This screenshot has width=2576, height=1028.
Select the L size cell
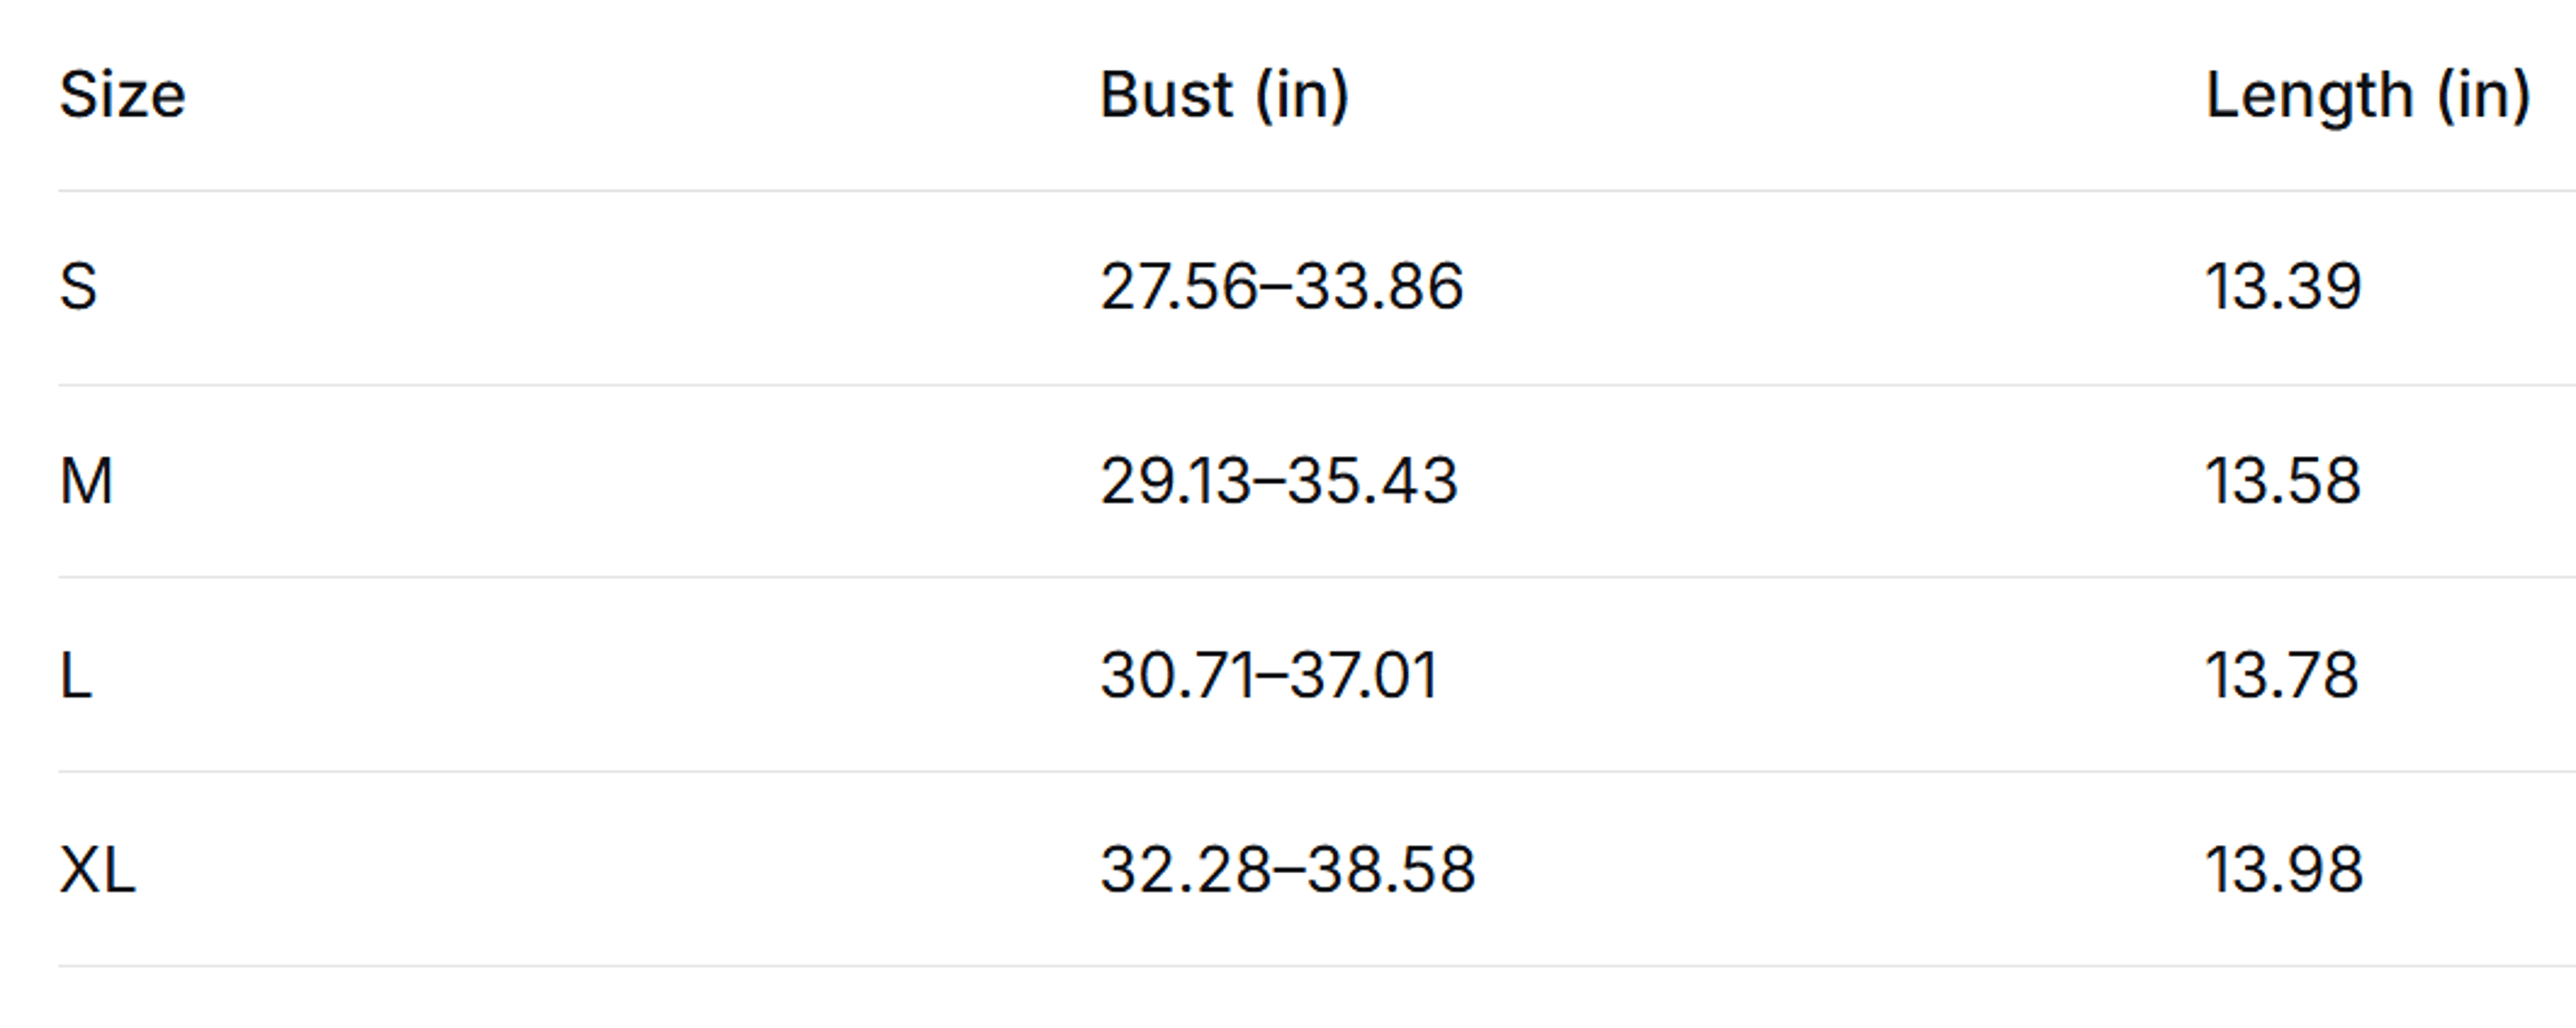[76, 675]
